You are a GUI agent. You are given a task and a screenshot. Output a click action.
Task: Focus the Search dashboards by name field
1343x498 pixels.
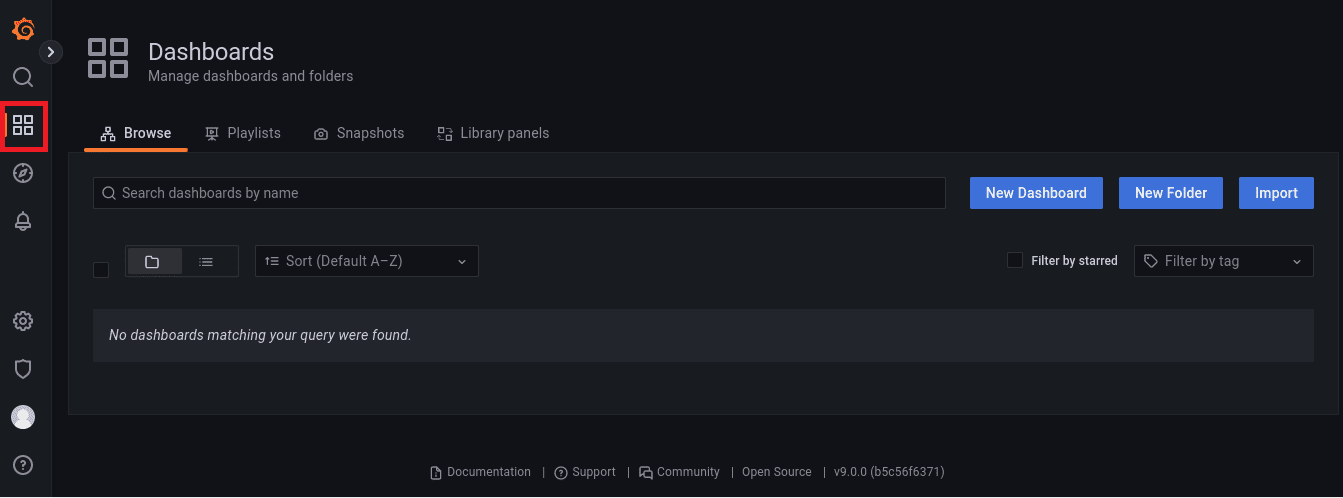coord(519,193)
